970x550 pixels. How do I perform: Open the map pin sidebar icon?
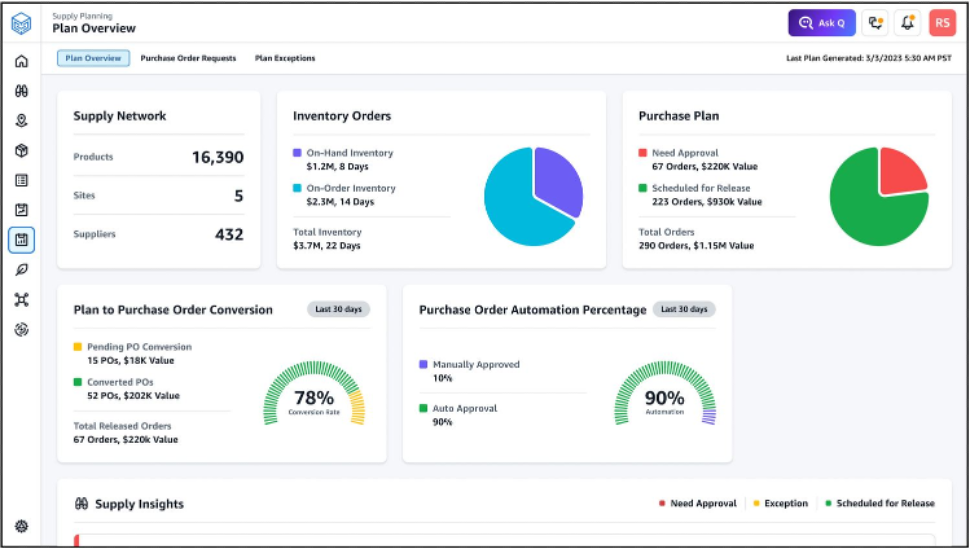point(22,121)
